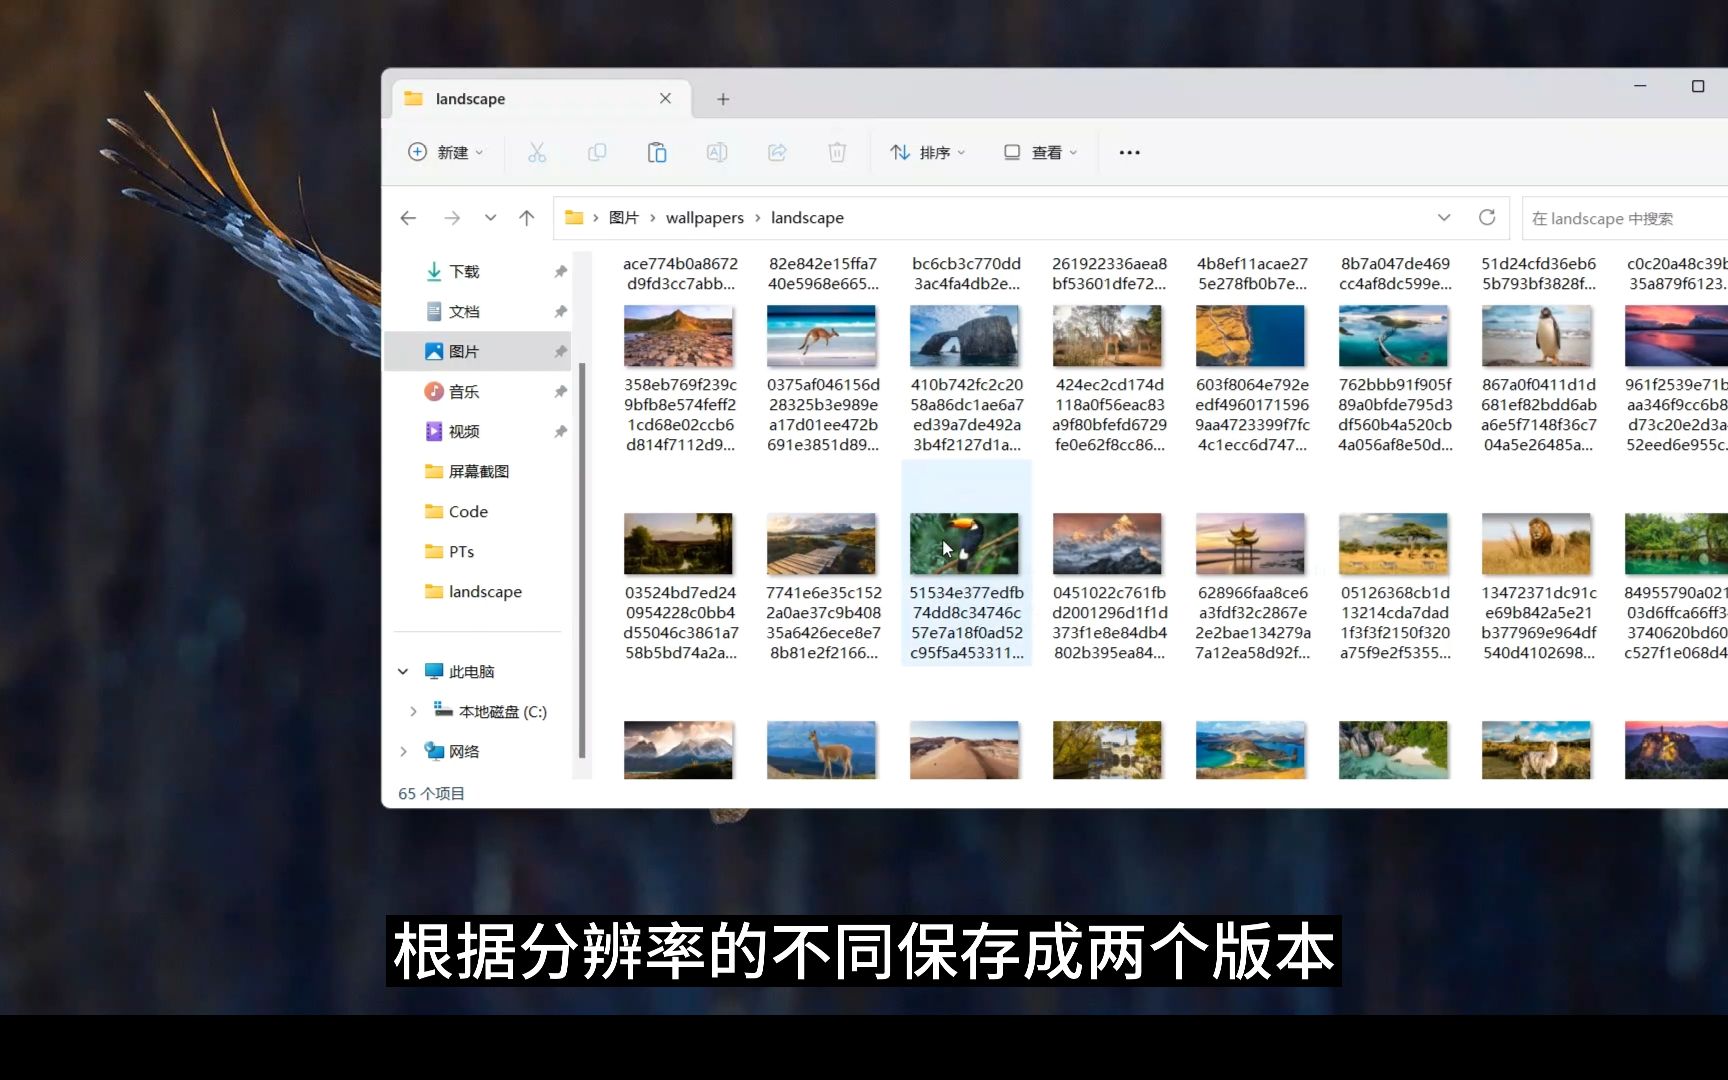Select the toucan image thumbnail
This screenshot has height=1080, width=1728.
tap(964, 543)
